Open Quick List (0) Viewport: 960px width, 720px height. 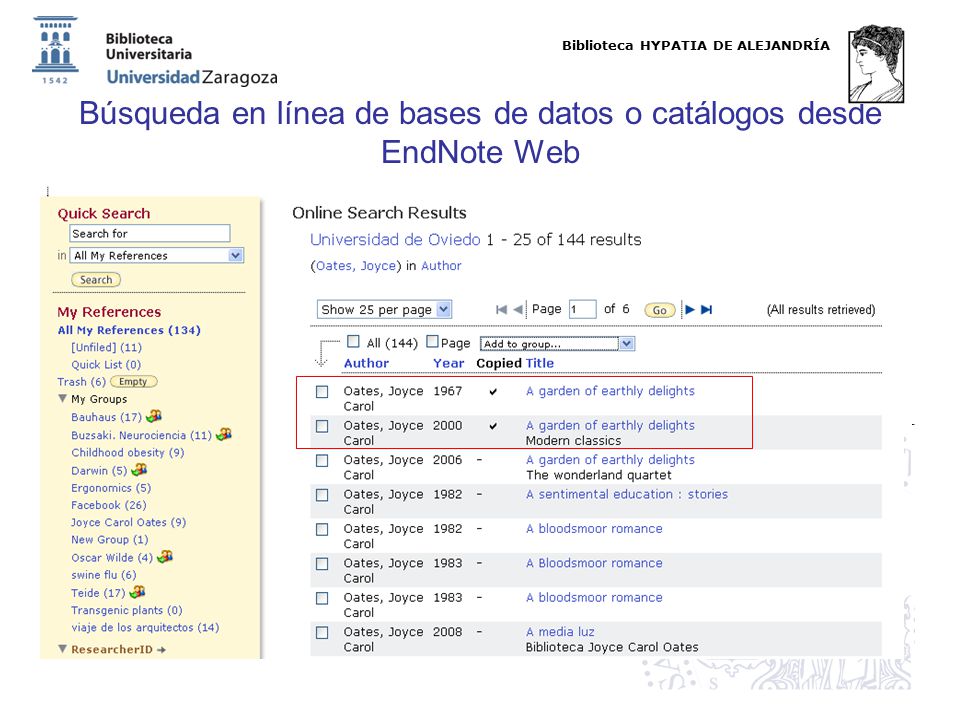point(106,364)
